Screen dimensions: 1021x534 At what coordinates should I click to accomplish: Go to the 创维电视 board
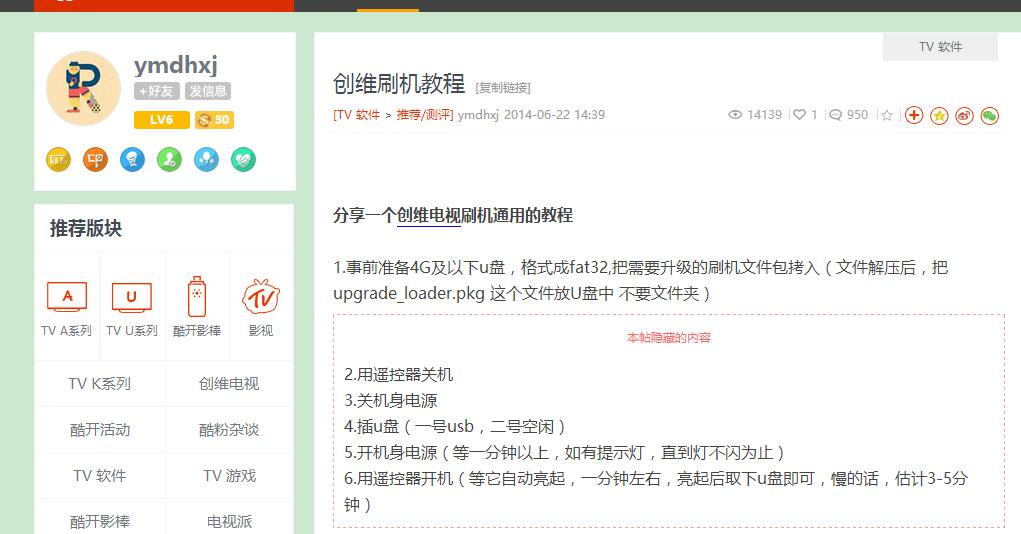[x=229, y=384]
